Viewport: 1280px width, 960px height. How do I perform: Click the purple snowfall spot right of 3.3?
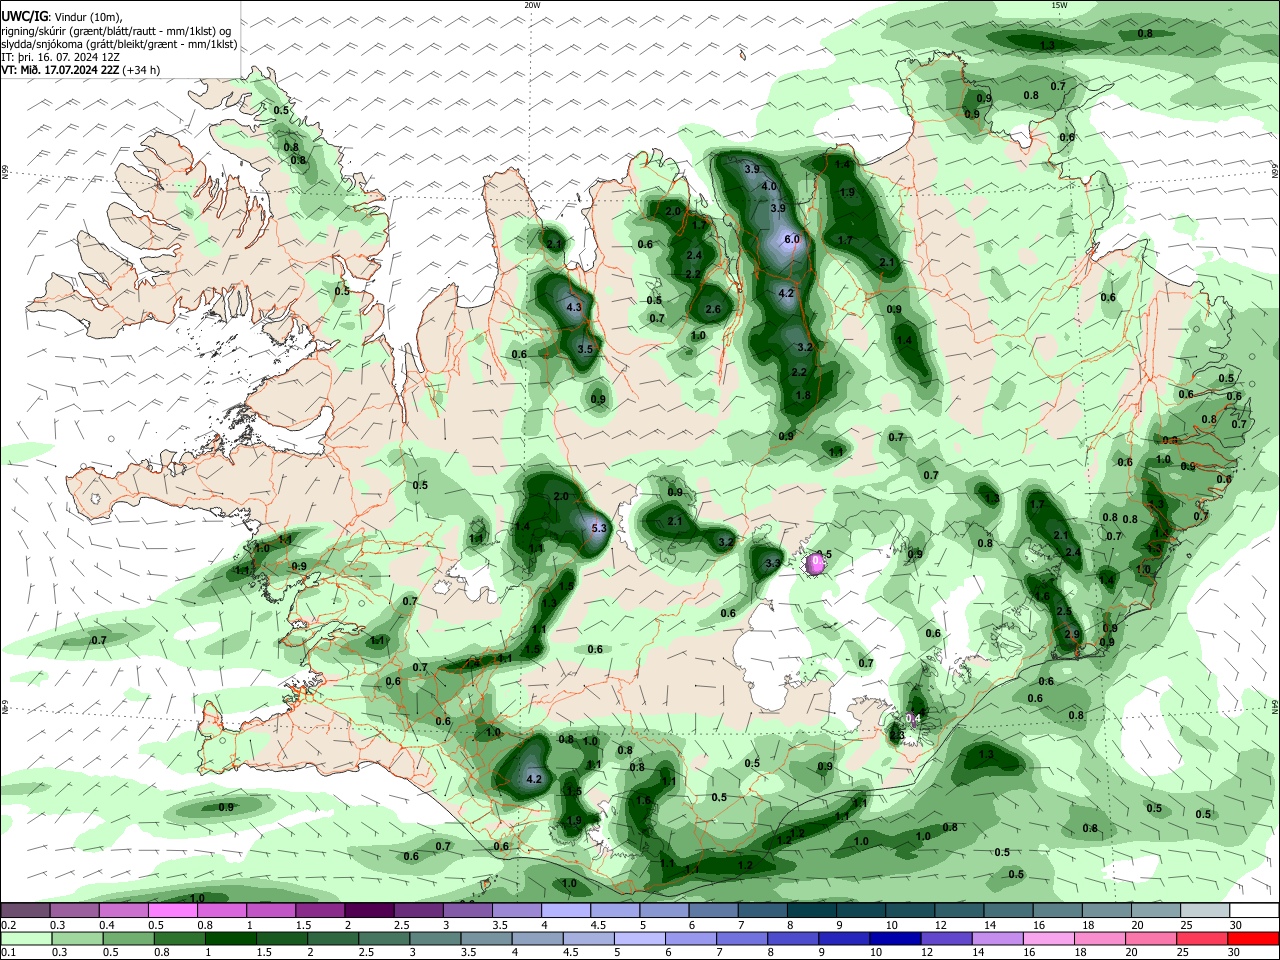click(x=815, y=564)
